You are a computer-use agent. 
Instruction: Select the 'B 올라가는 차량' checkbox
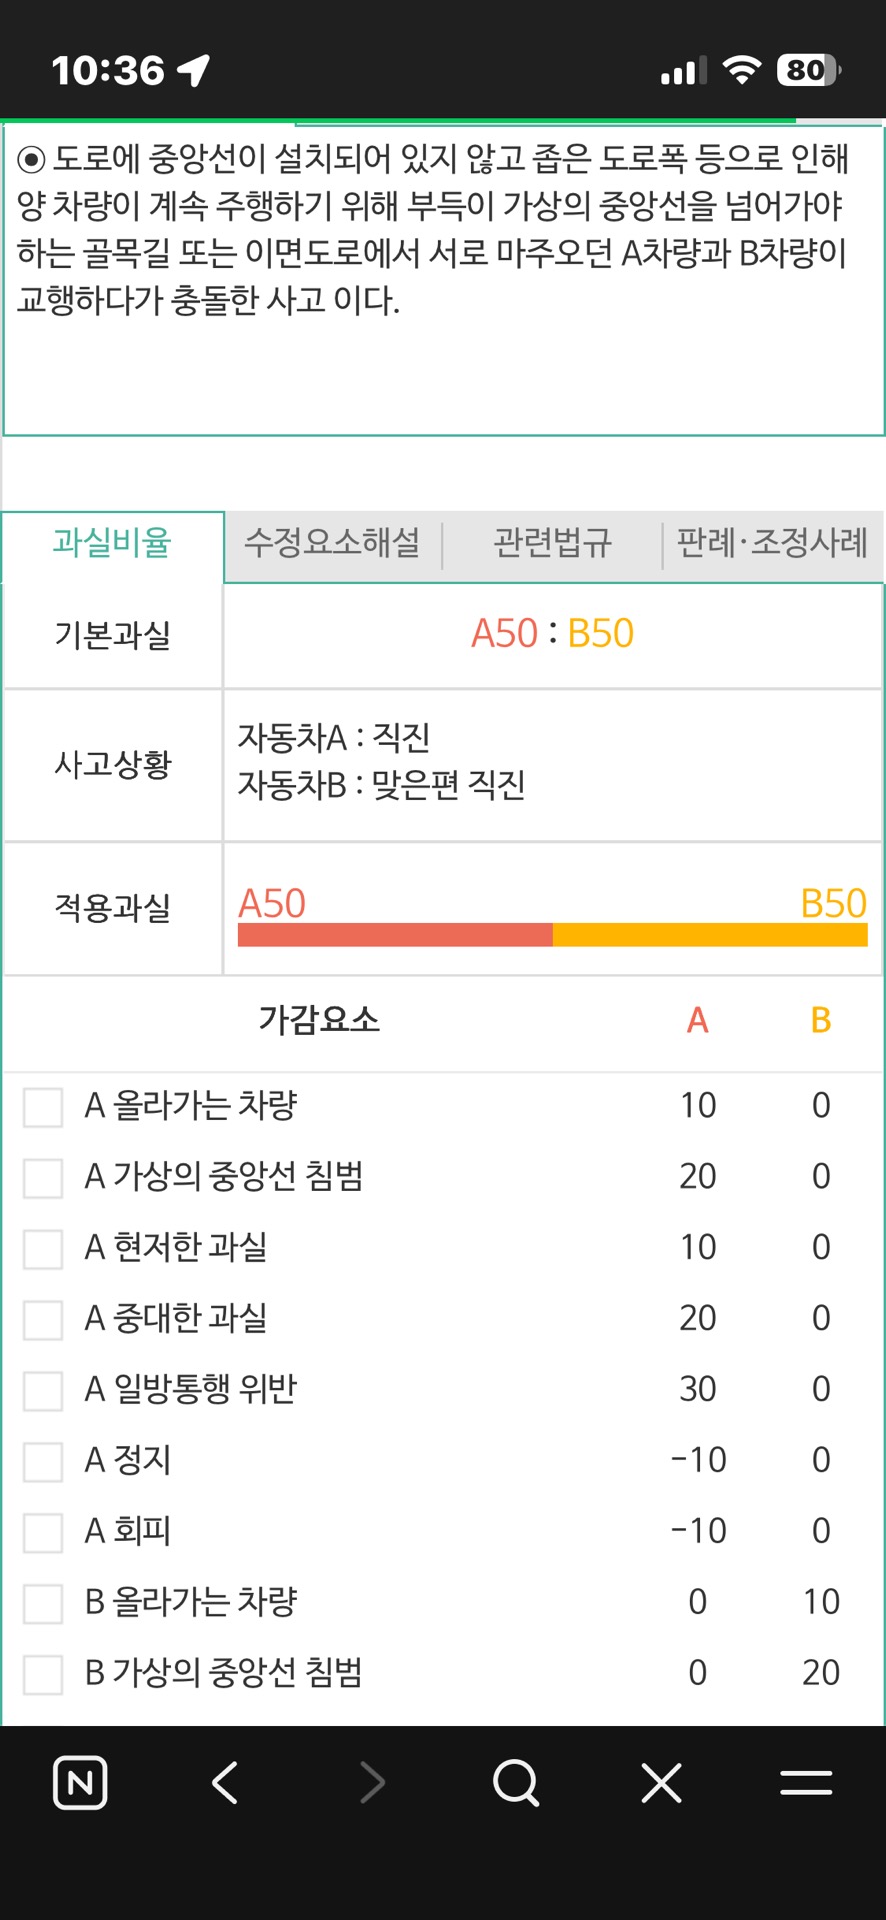pyautogui.click(x=43, y=1603)
